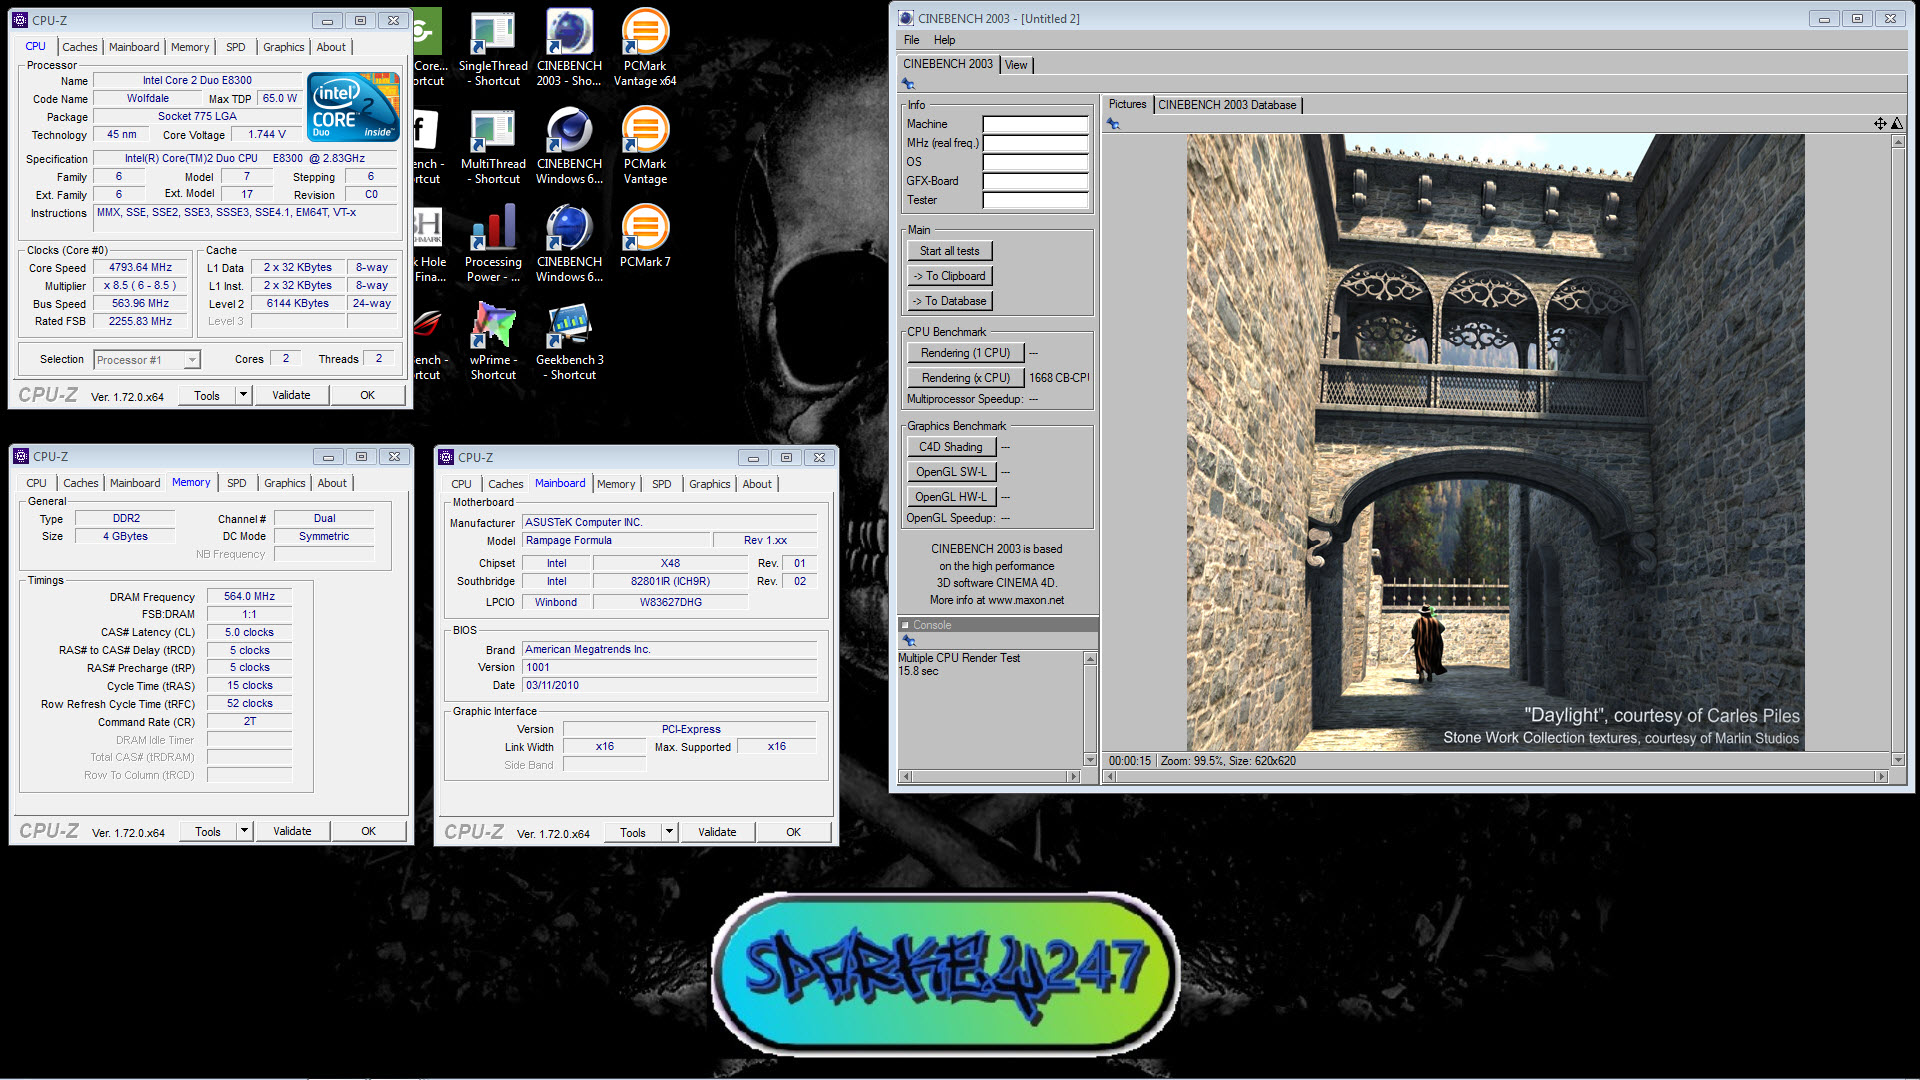Viewport: 1920px width, 1080px height.
Task: Run OpenGL HW-L benchmark
Action: coord(951,497)
